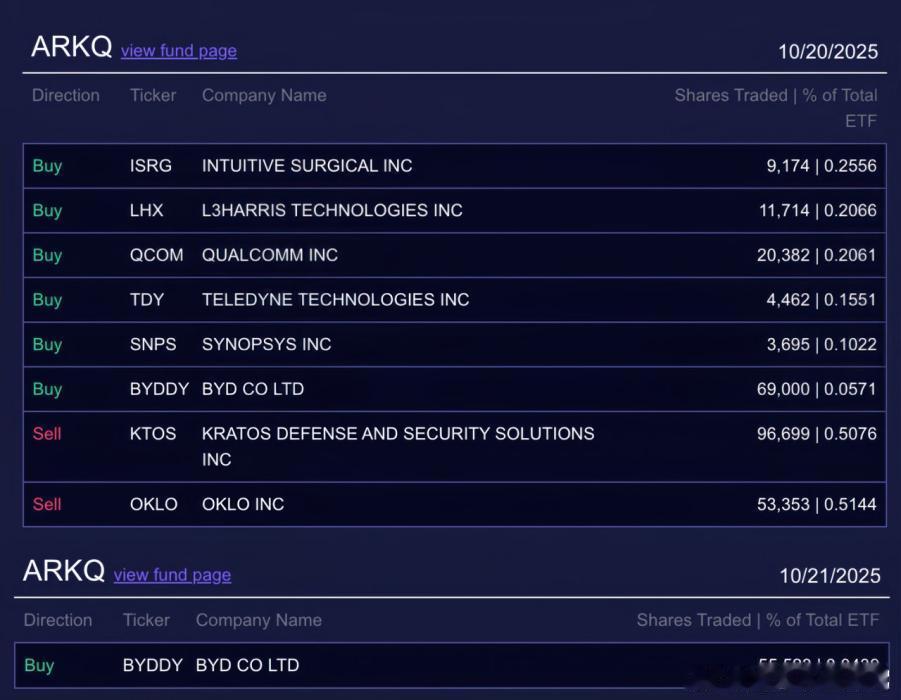
Task: Select the QCOM ticker cell
Action: point(156,255)
